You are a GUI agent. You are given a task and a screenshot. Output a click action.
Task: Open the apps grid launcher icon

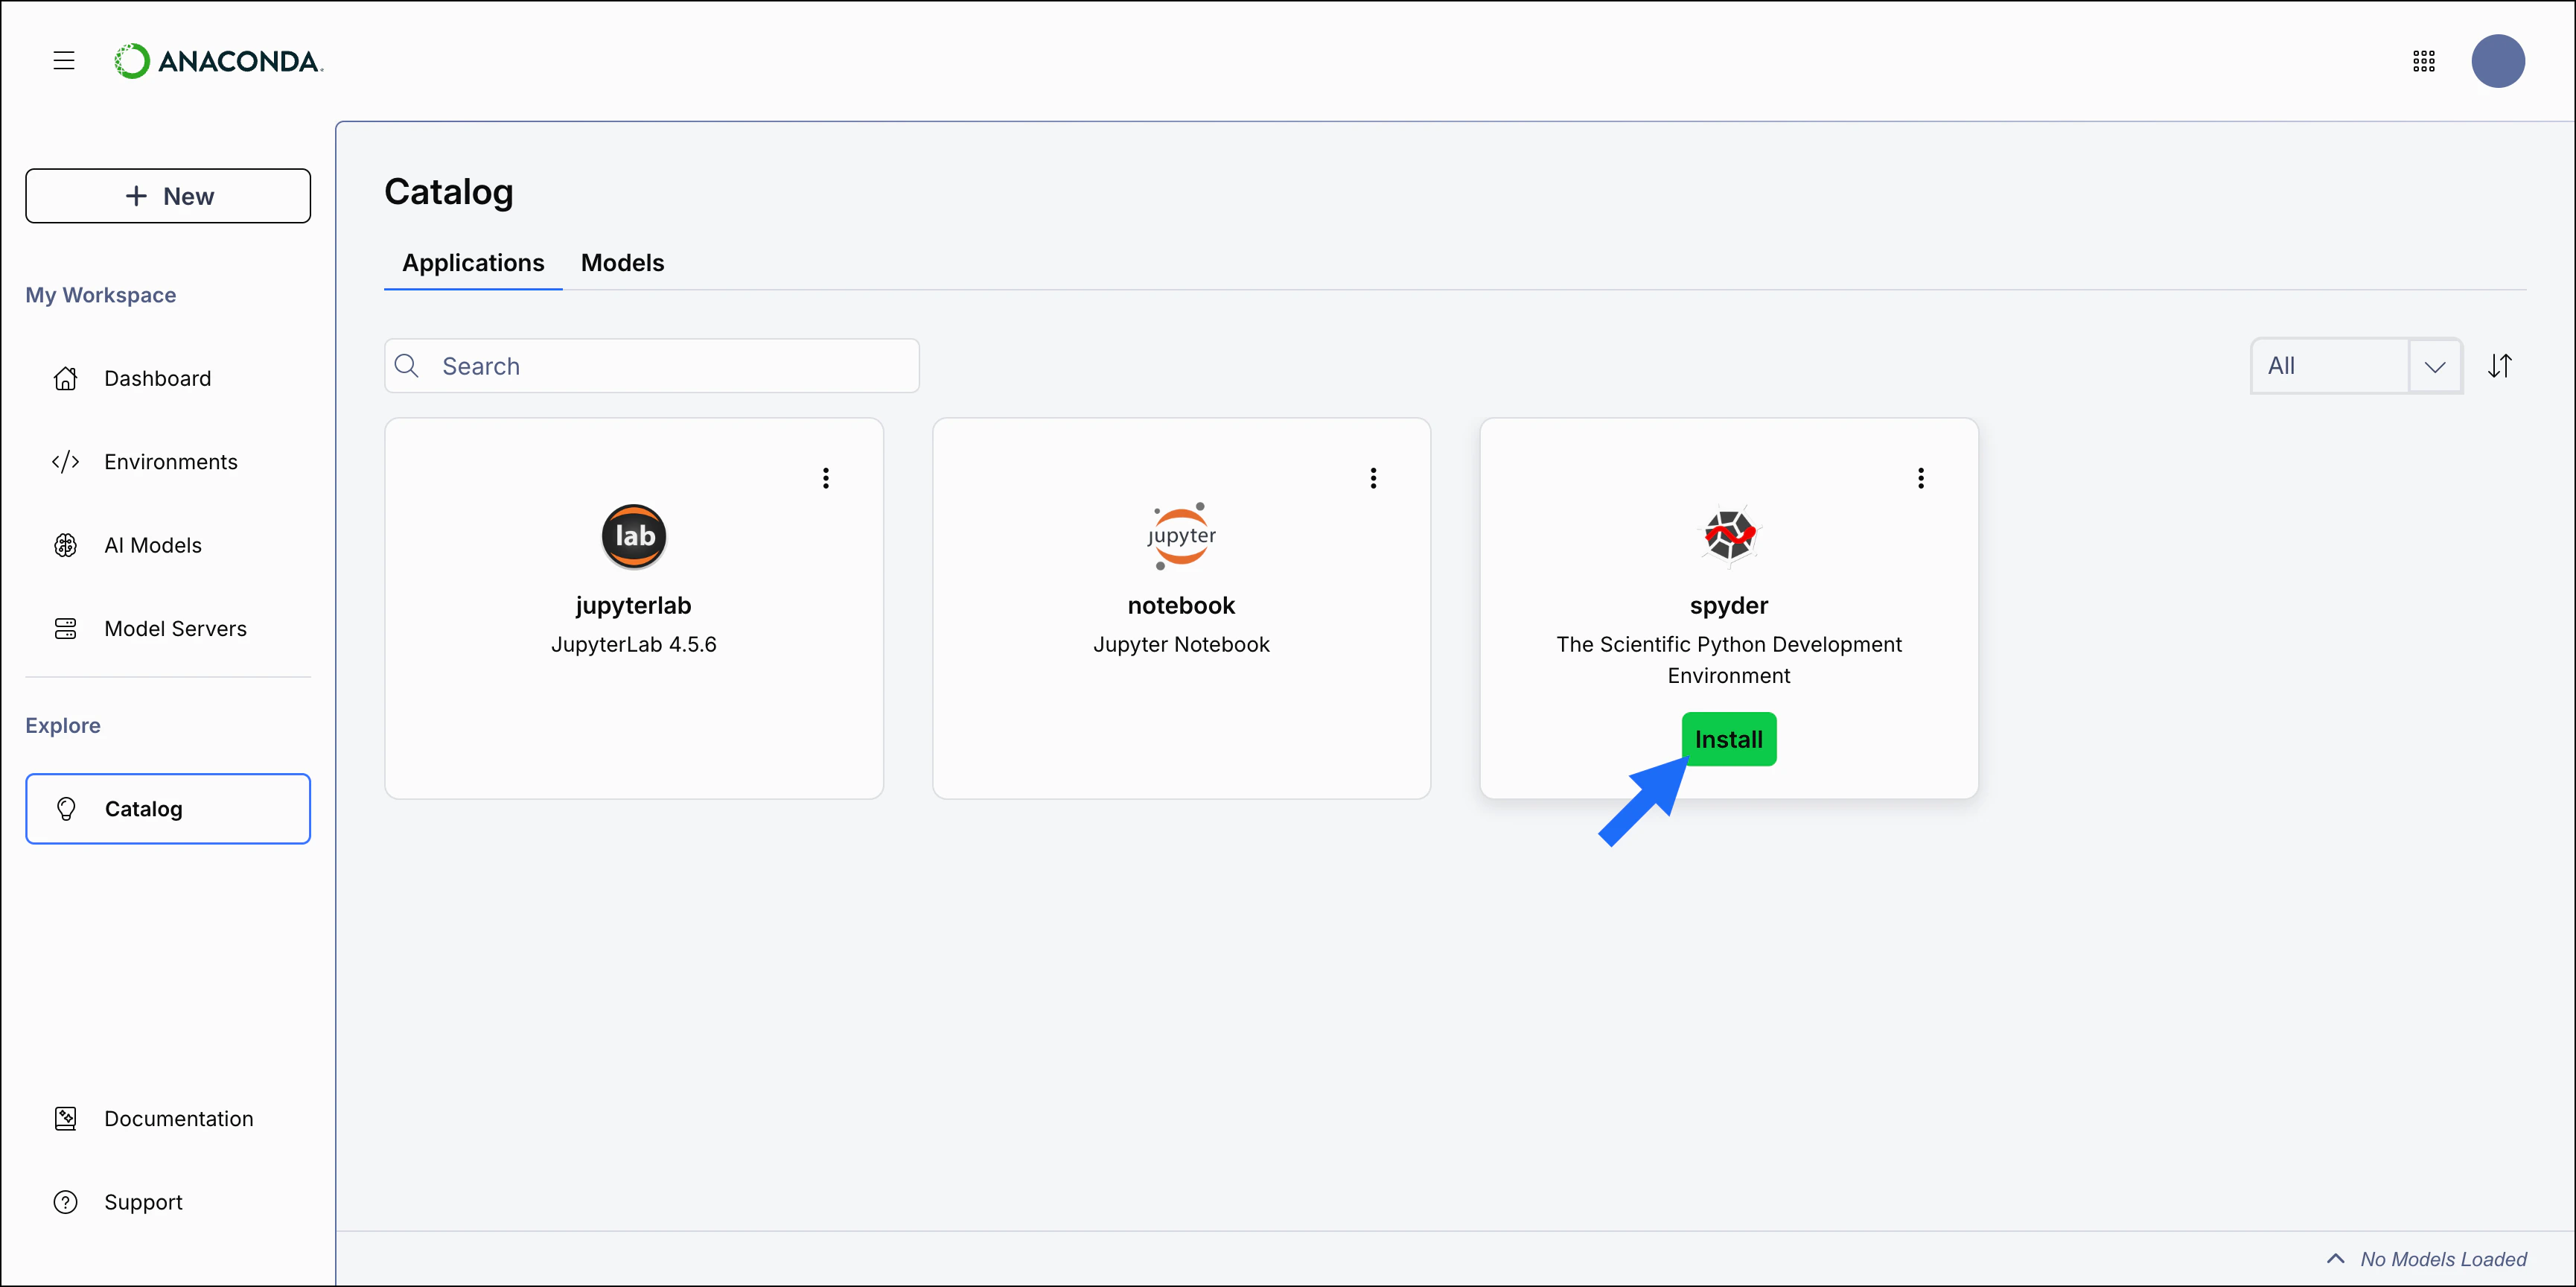coord(2423,61)
